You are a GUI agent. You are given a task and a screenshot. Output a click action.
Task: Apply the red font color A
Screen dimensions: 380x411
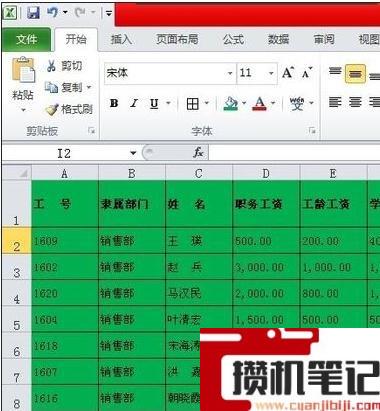[x=260, y=104]
